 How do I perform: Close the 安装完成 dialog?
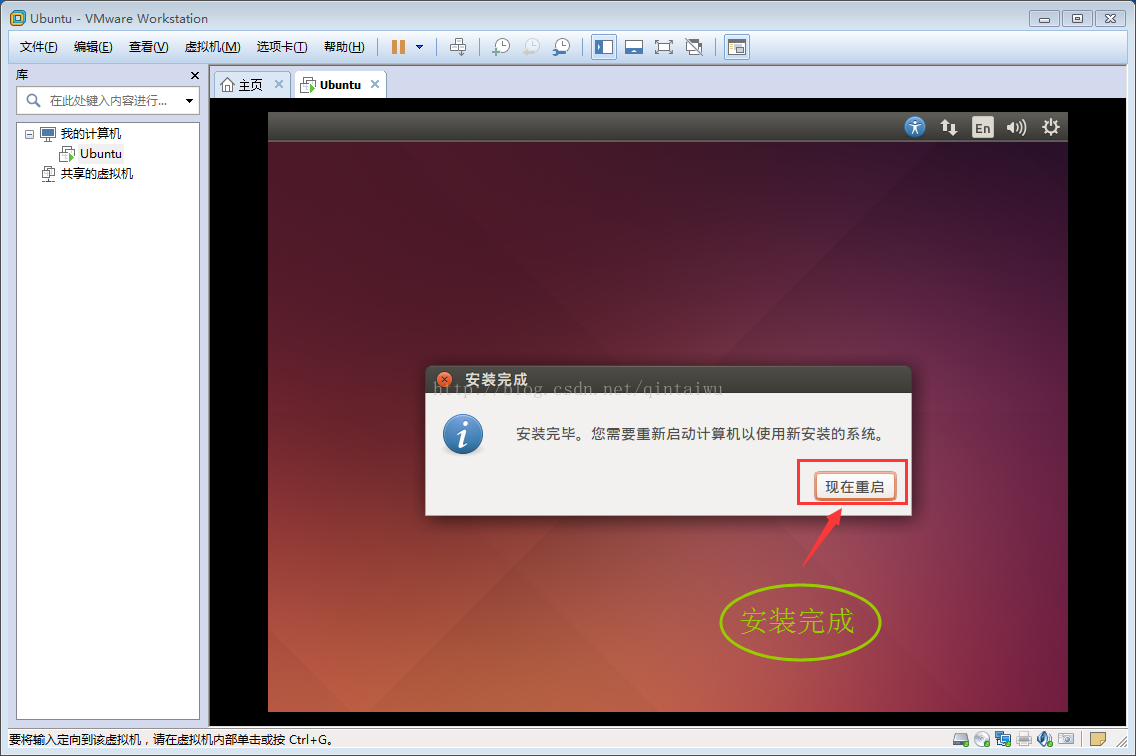tap(445, 380)
